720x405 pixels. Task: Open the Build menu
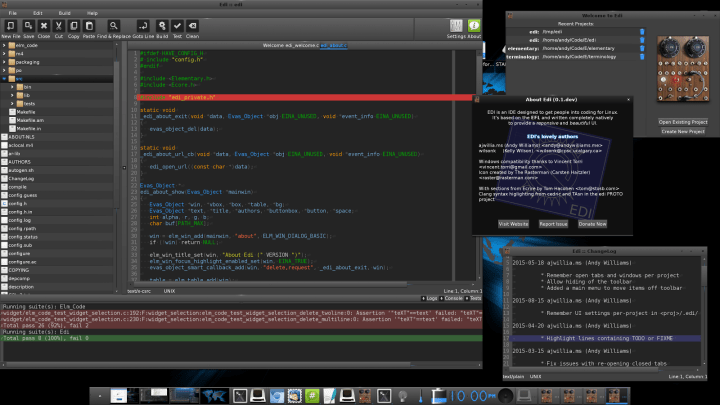[x=64, y=13]
